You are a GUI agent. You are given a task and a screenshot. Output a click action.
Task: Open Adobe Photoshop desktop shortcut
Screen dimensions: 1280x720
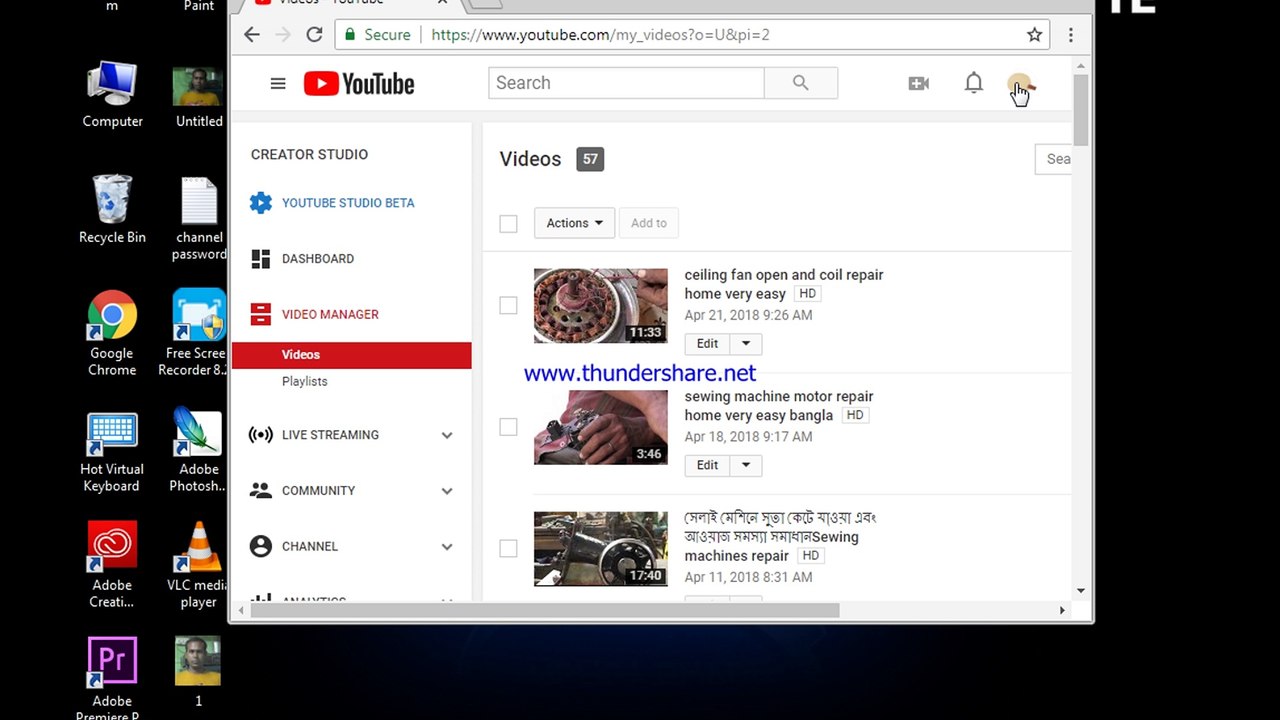pyautogui.click(x=198, y=449)
